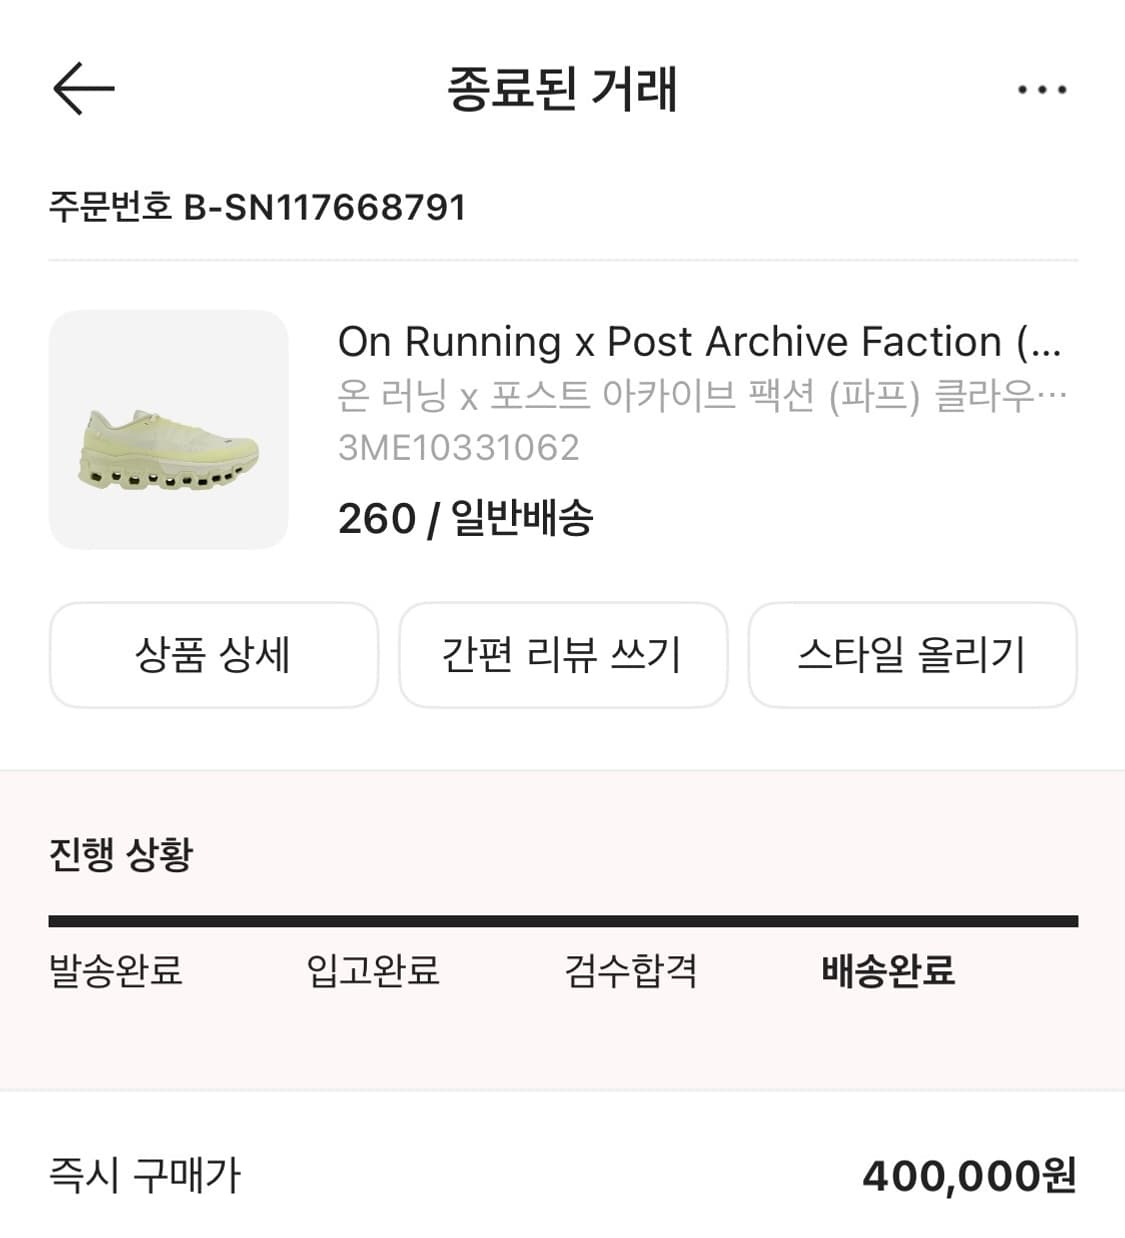Select the 검수합격 progress step
This screenshot has width=1125, height=1238.
631,970
